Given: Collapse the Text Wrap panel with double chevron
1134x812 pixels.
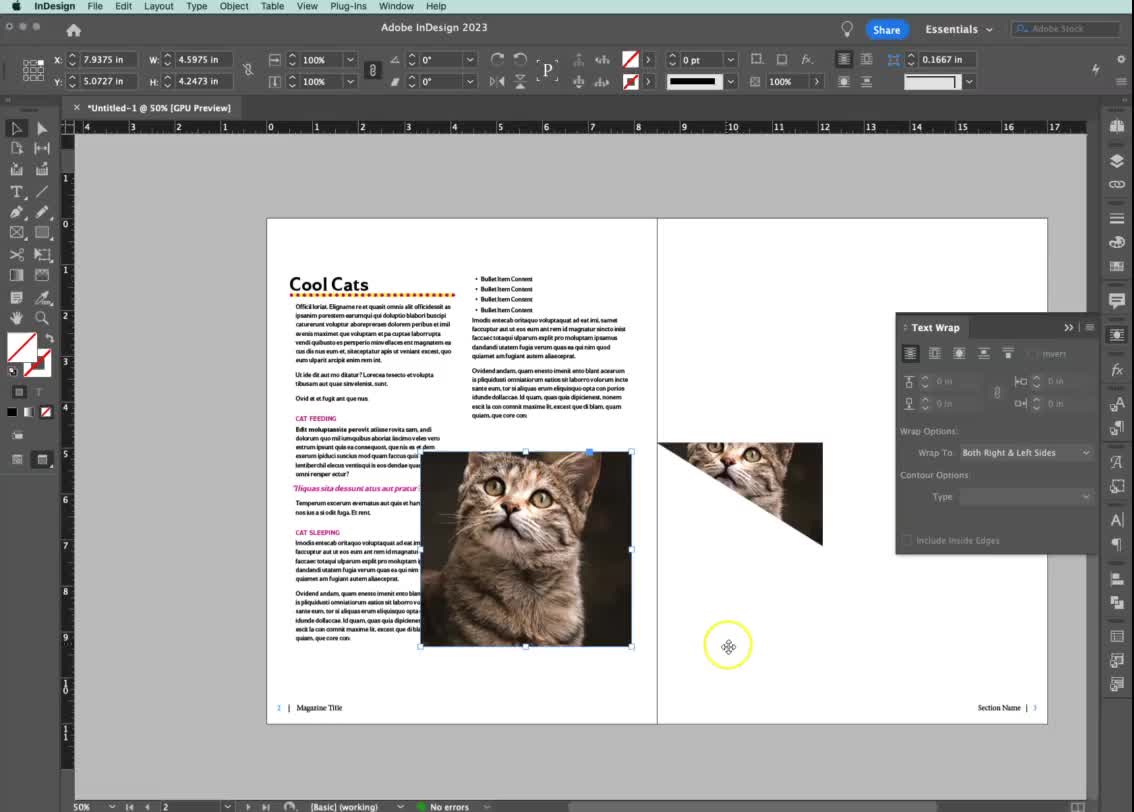Looking at the screenshot, I should 1070,327.
